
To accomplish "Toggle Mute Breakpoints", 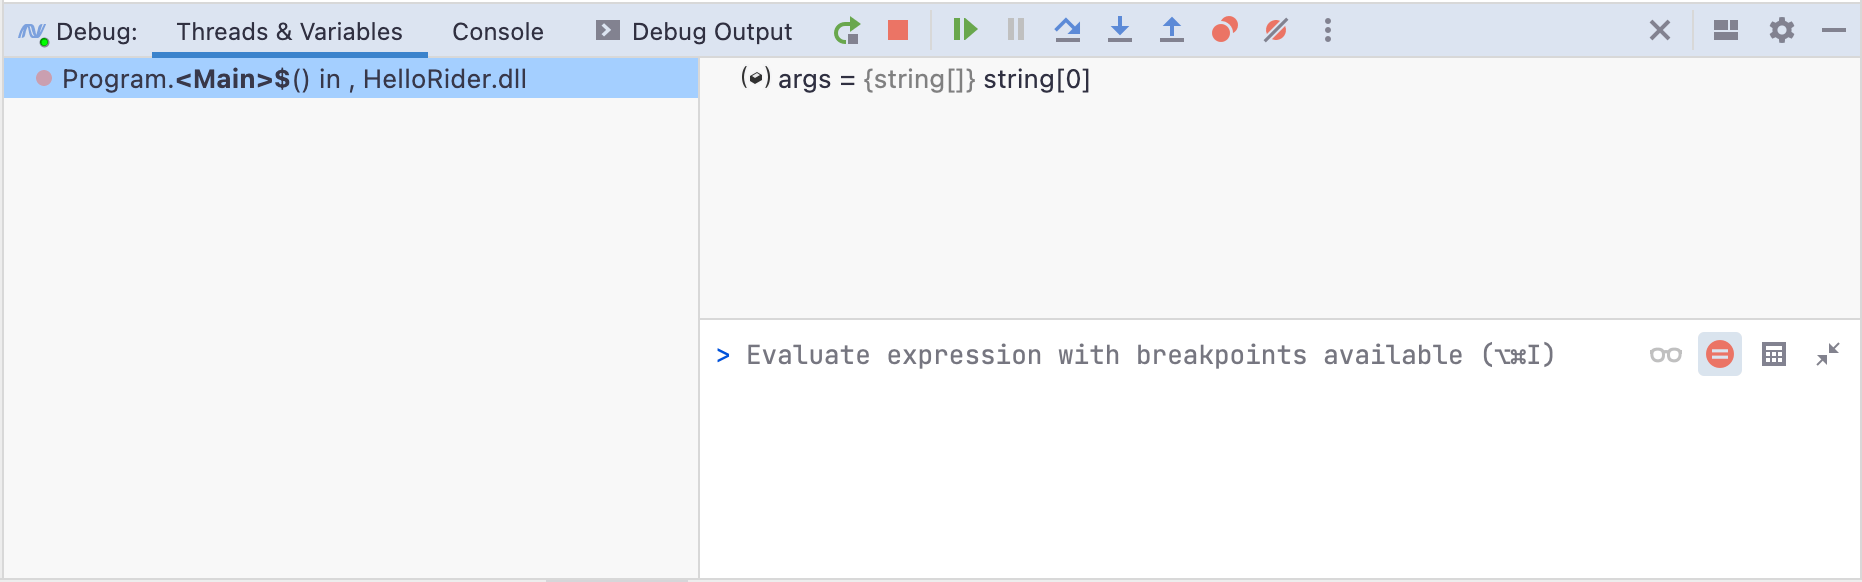I will pos(1276,30).
